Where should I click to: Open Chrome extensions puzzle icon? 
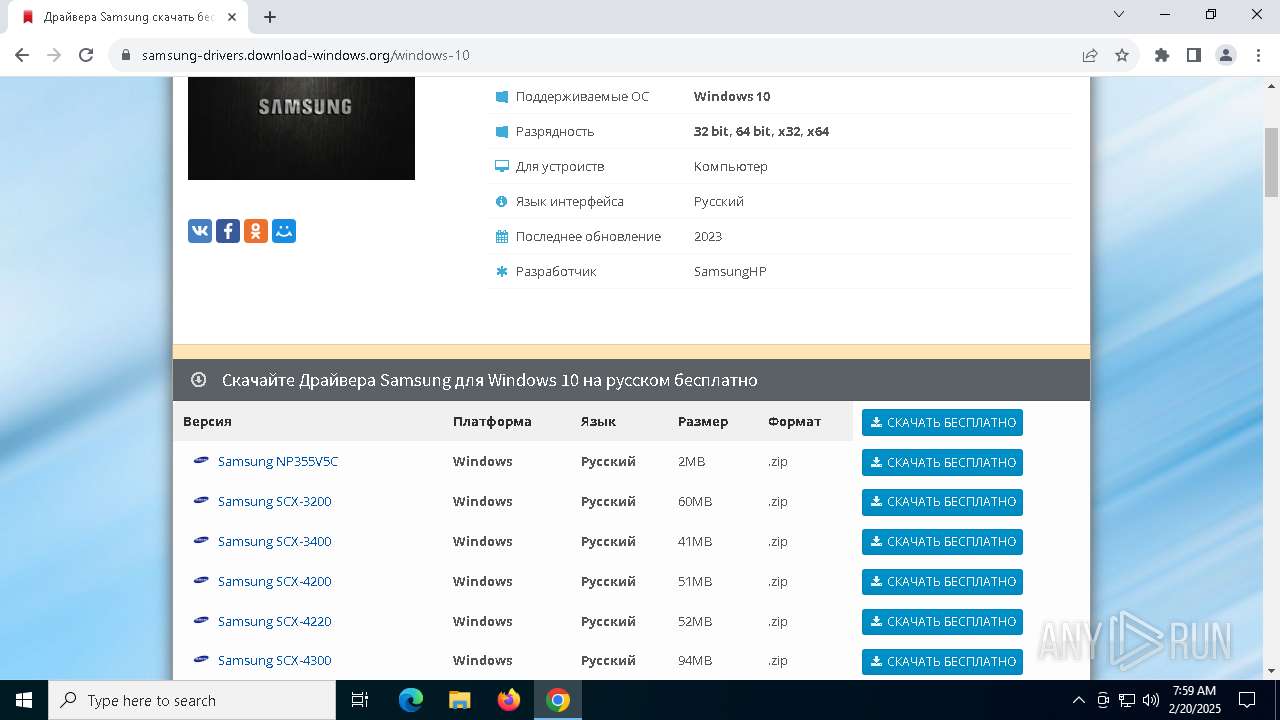tap(1162, 55)
